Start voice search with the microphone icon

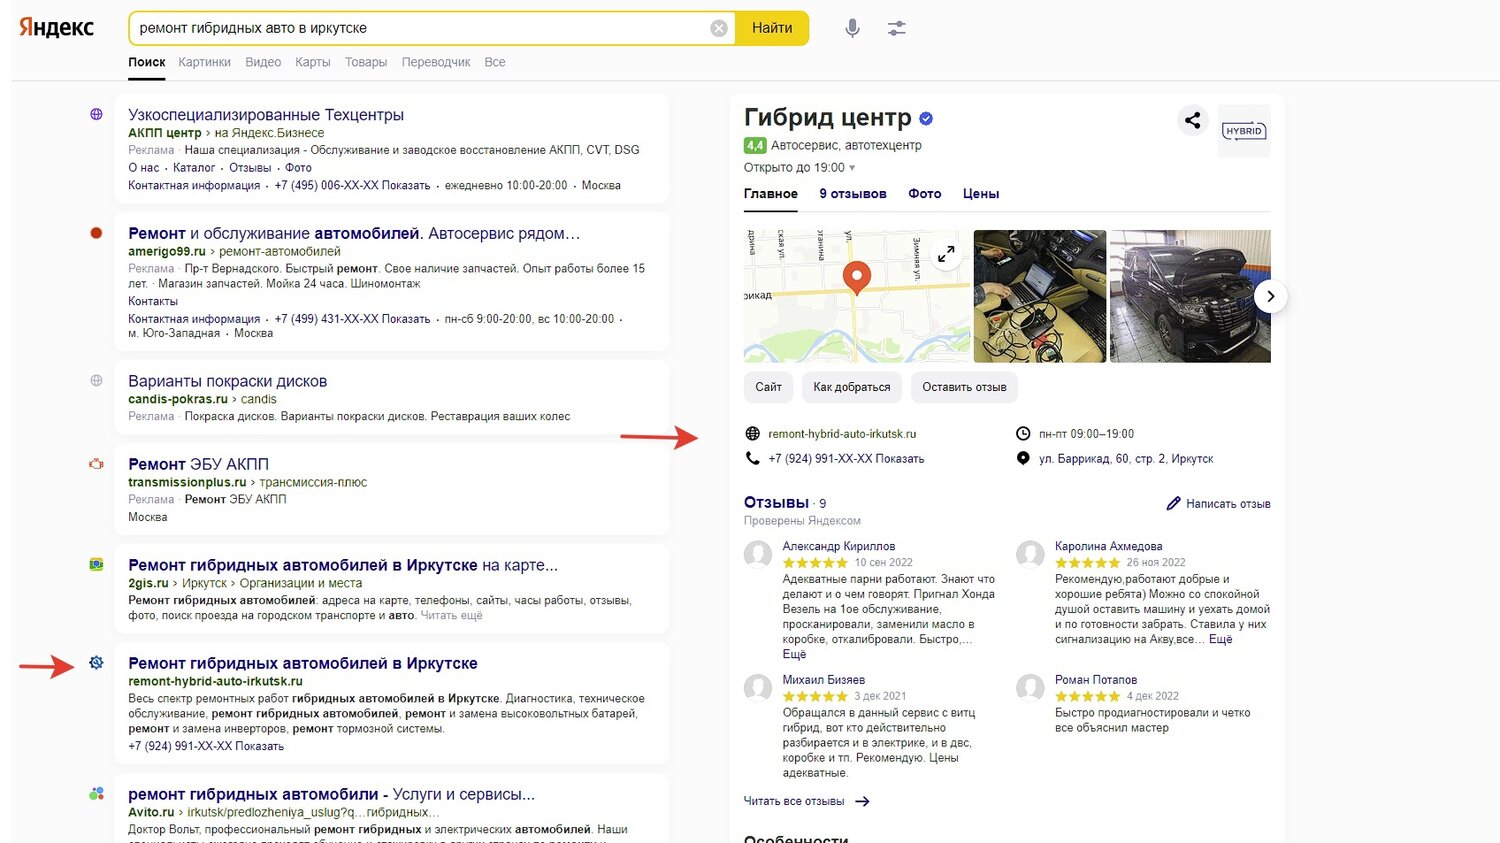(852, 28)
